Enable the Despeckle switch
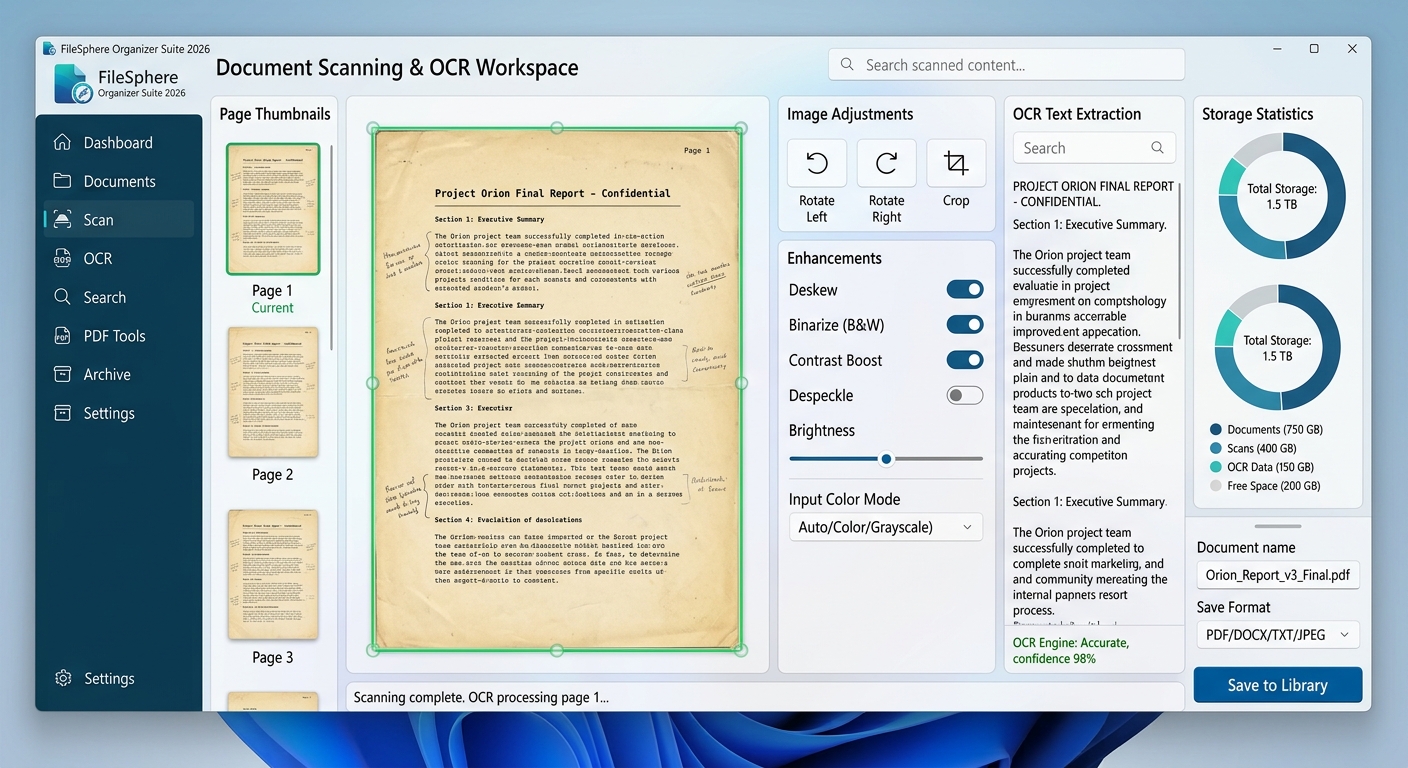This screenshot has height=768, width=1408. (x=965, y=395)
